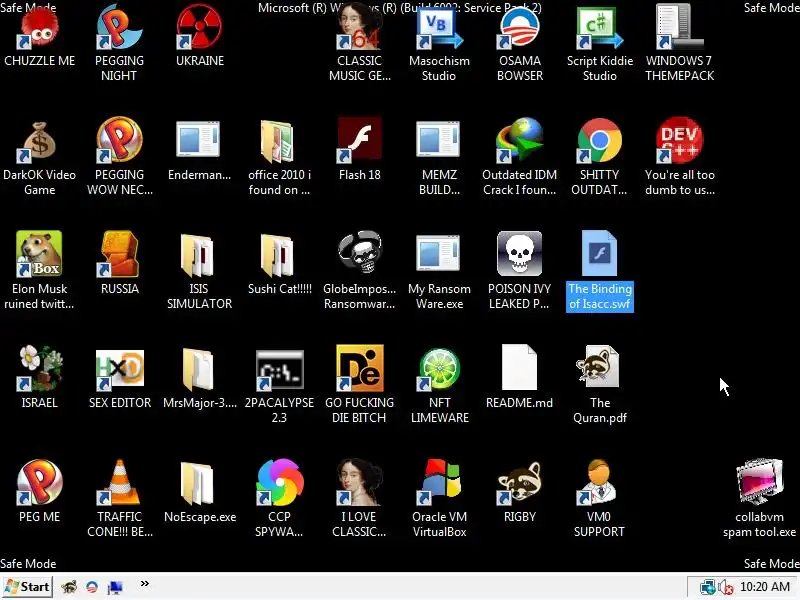Select the Masochism Studio VB icon
Image resolution: width=800 pixels, height=600 pixels.
click(439, 28)
